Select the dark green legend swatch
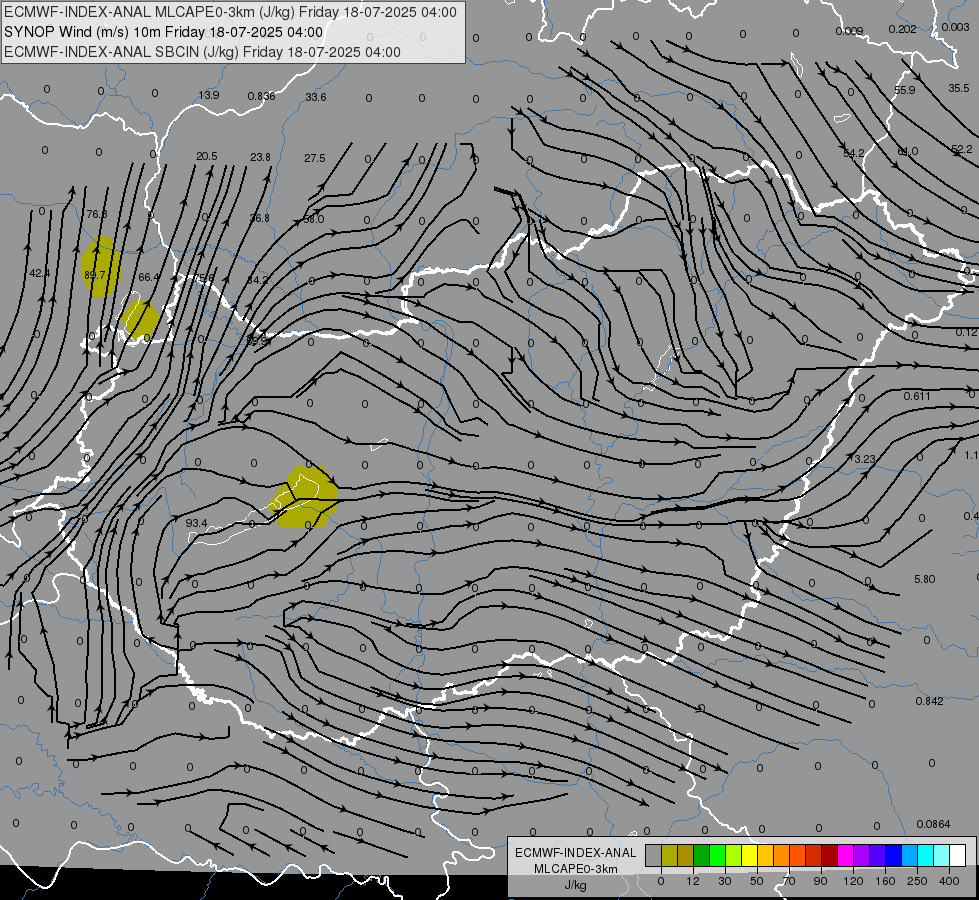 point(701,856)
